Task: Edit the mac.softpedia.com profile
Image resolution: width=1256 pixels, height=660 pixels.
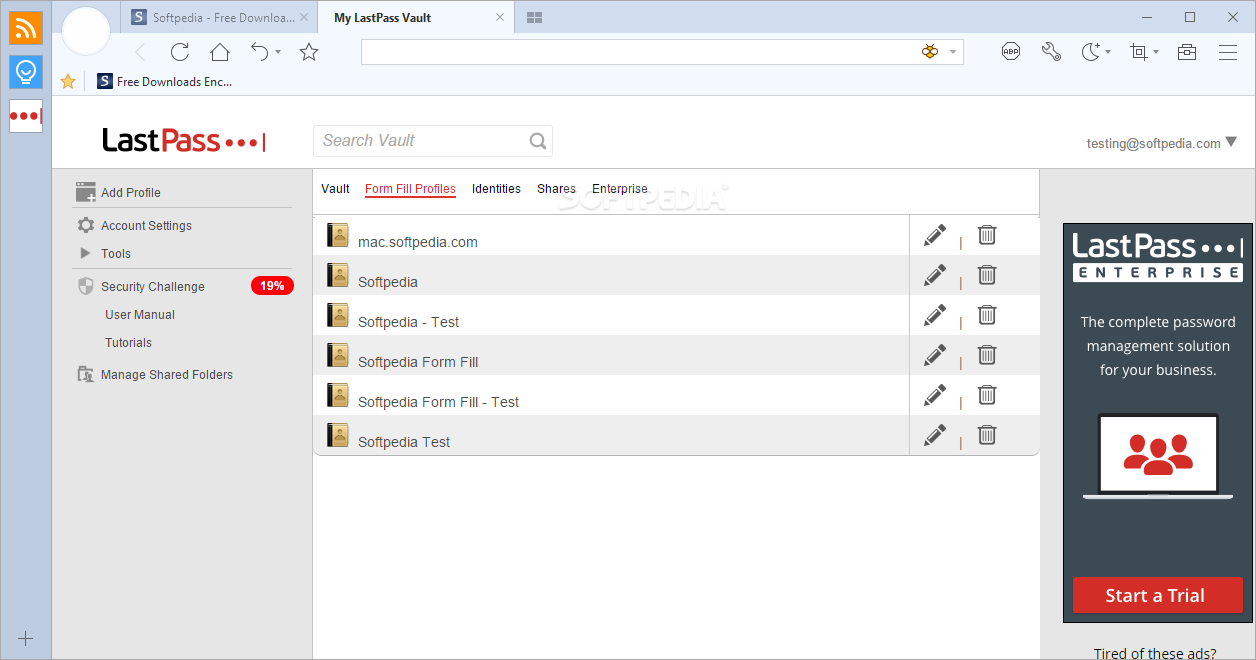Action: coord(935,235)
